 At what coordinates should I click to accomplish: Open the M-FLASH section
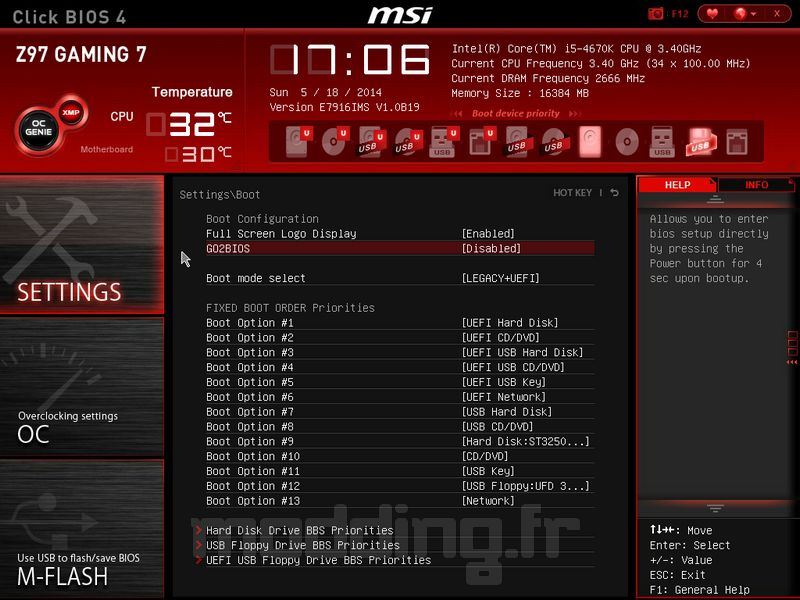coord(82,529)
